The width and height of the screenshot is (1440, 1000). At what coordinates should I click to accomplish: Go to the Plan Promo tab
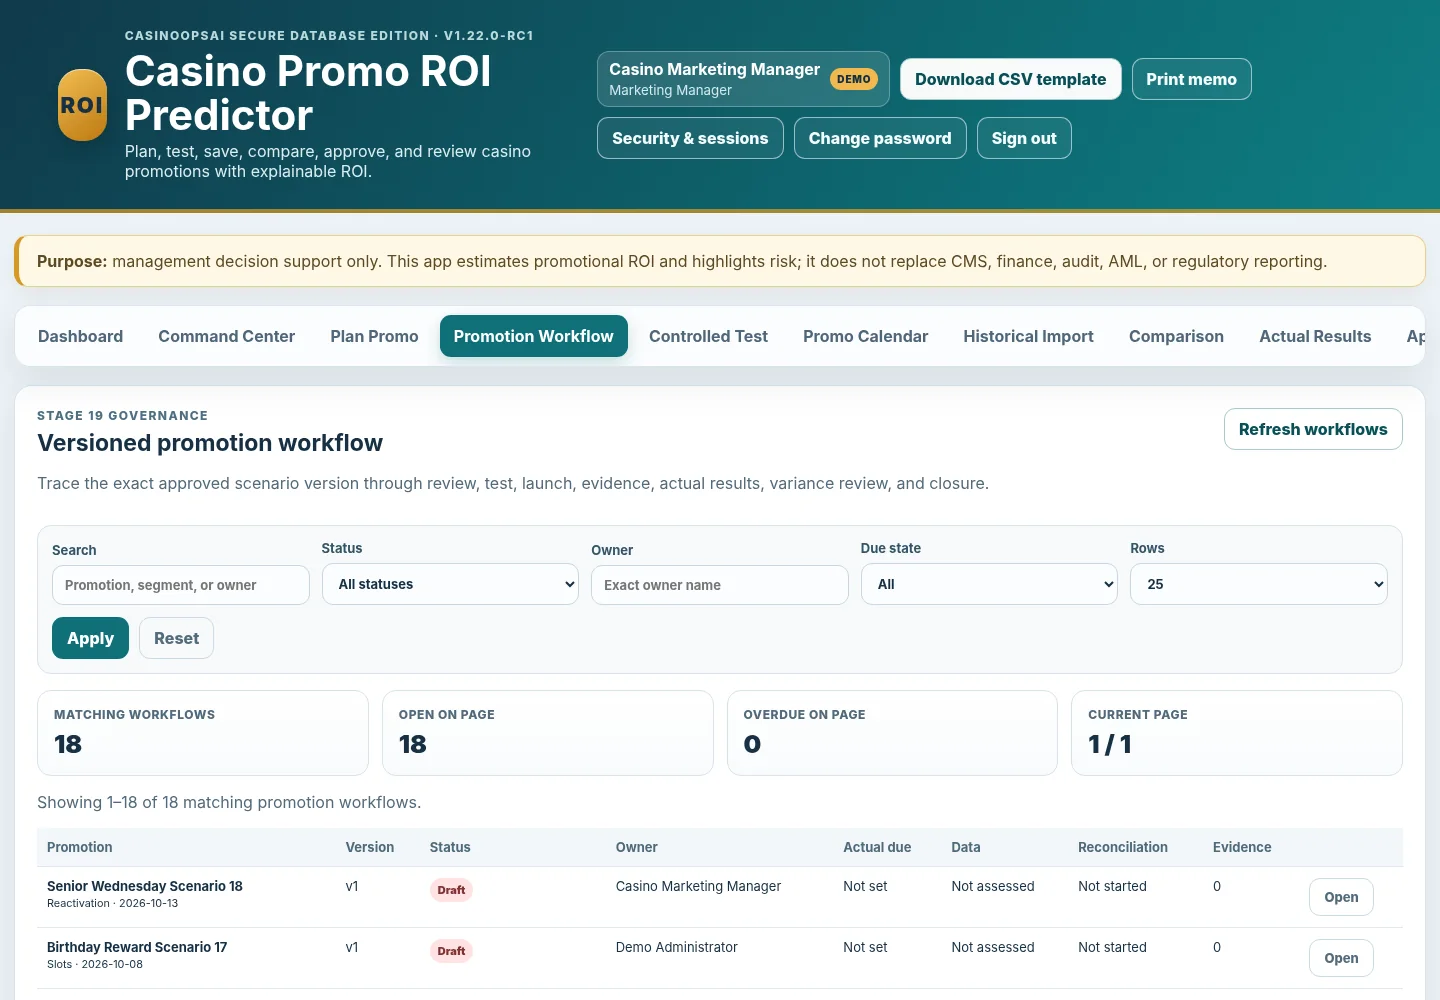[x=374, y=336]
